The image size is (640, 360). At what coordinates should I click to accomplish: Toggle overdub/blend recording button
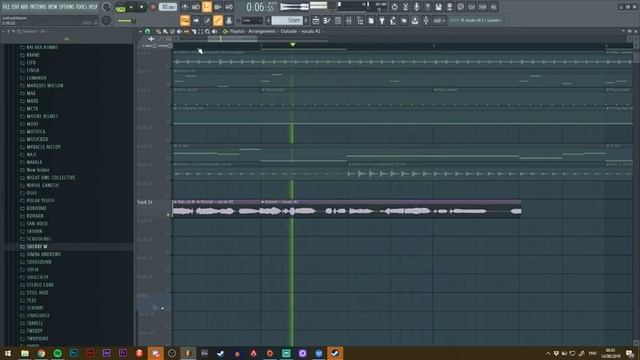click(x=218, y=7)
